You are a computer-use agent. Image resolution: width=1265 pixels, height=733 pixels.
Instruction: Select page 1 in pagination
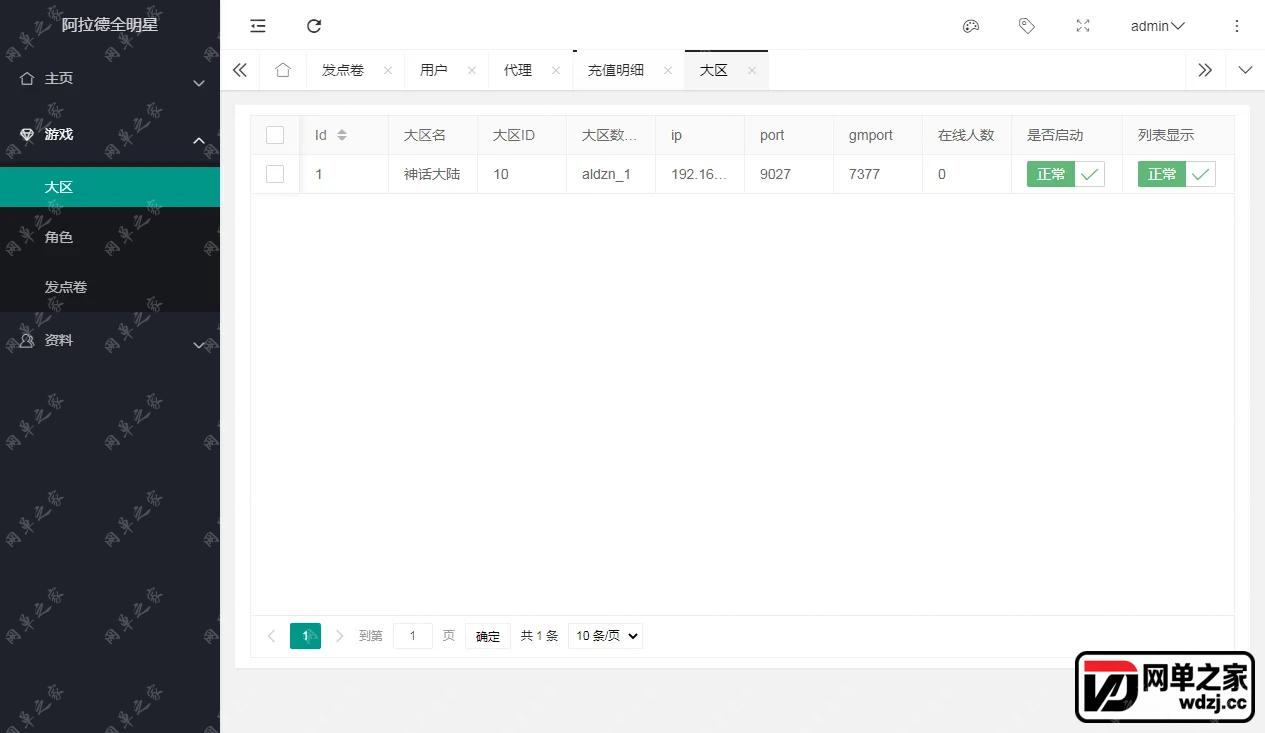tap(305, 636)
